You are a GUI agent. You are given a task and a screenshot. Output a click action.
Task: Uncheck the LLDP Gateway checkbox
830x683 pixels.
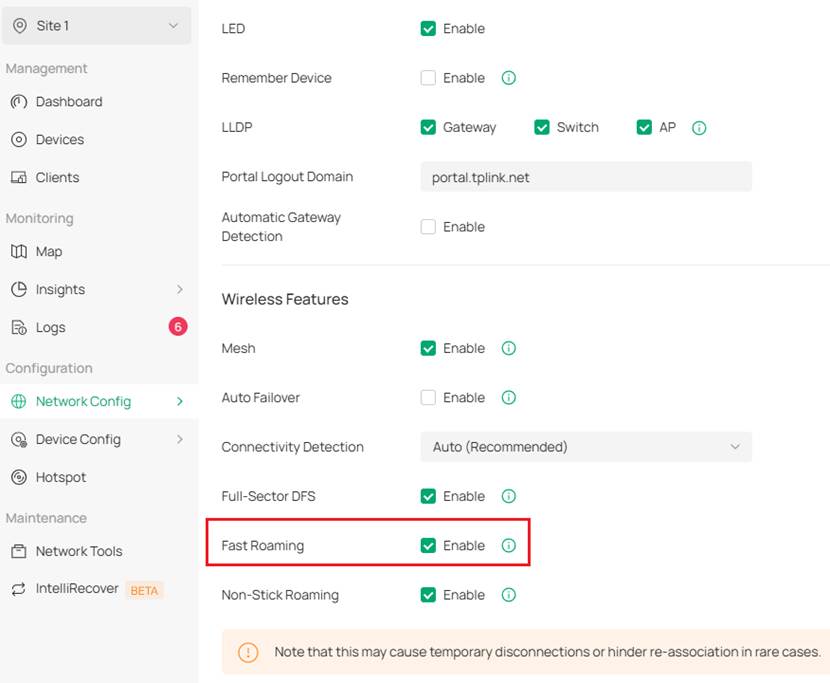pyautogui.click(x=428, y=127)
